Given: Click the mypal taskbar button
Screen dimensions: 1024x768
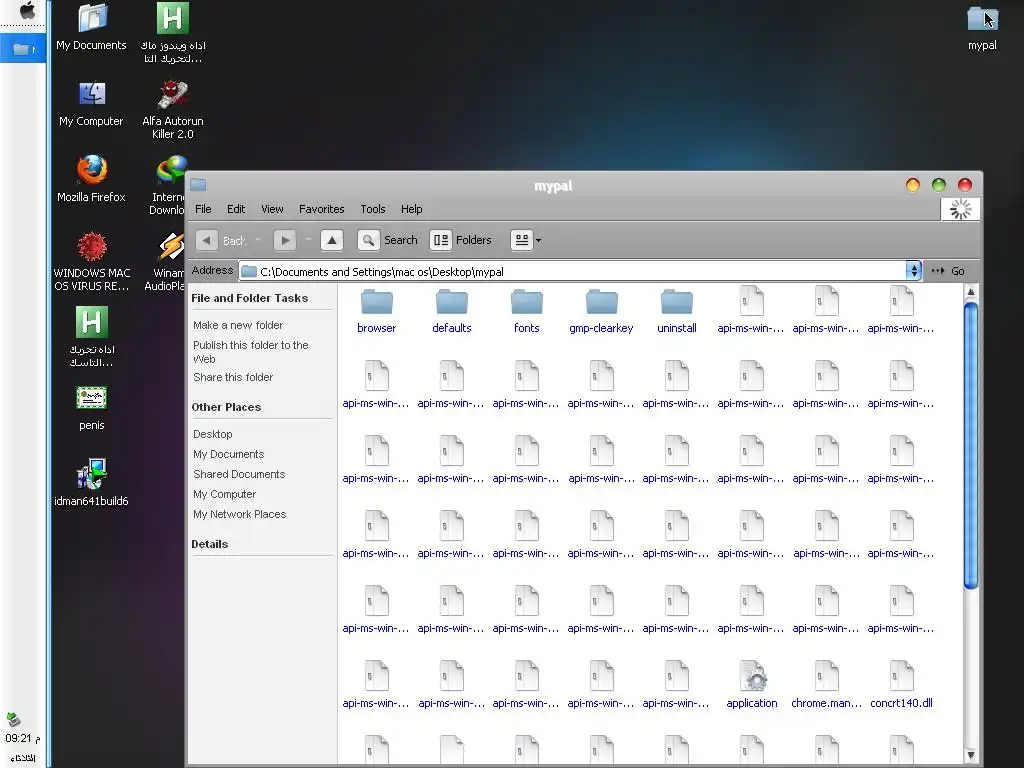Looking at the screenshot, I should point(23,49).
